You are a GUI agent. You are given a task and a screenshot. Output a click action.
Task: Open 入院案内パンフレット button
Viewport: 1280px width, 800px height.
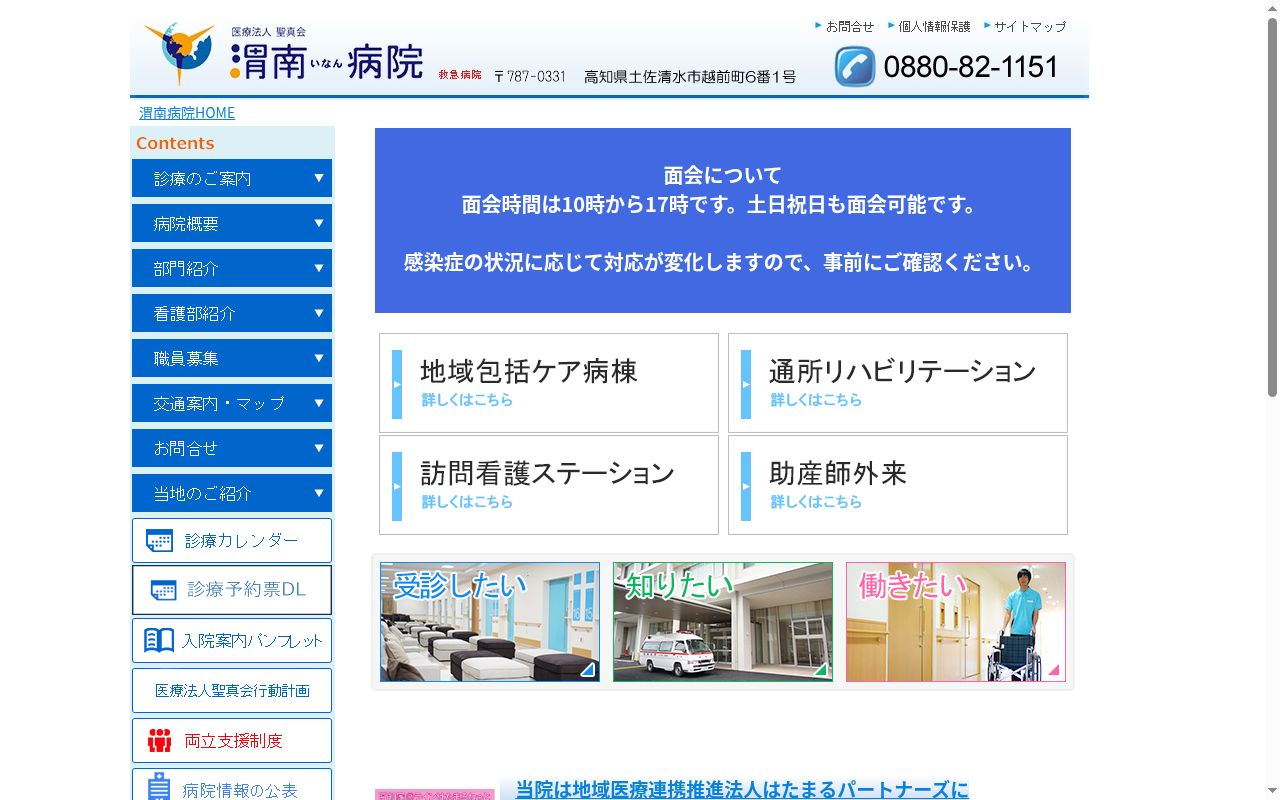point(232,640)
